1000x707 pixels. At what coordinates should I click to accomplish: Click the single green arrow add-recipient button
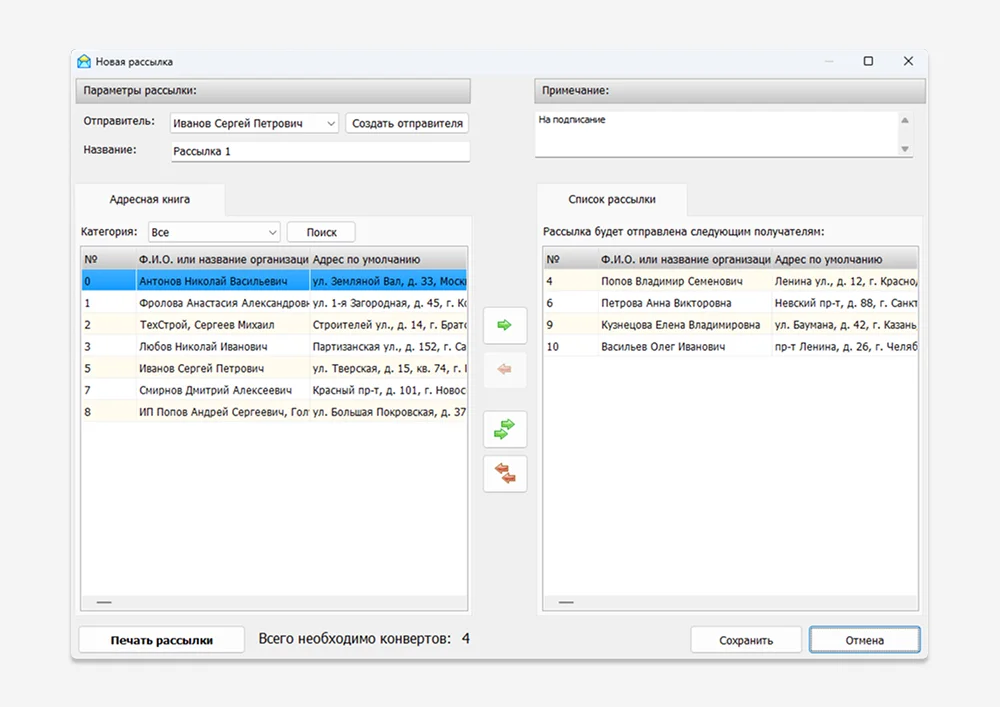point(505,325)
